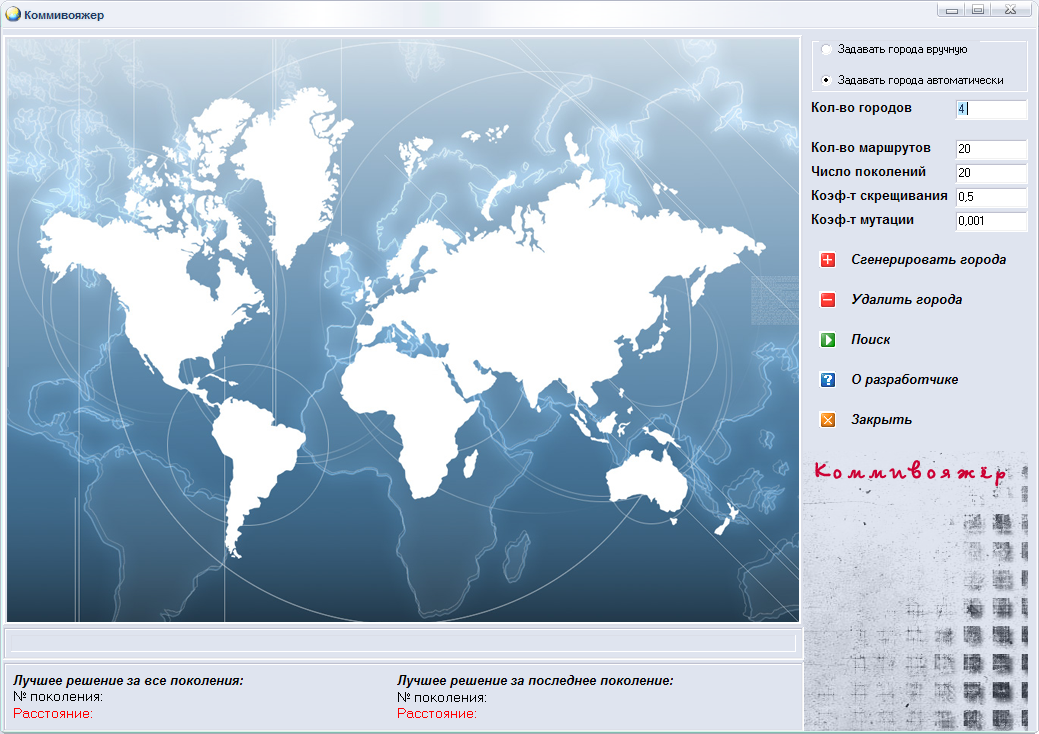This screenshot has width=1039, height=734.
Task: Click the red minus delete cities icon
Action: pos(828,300)
